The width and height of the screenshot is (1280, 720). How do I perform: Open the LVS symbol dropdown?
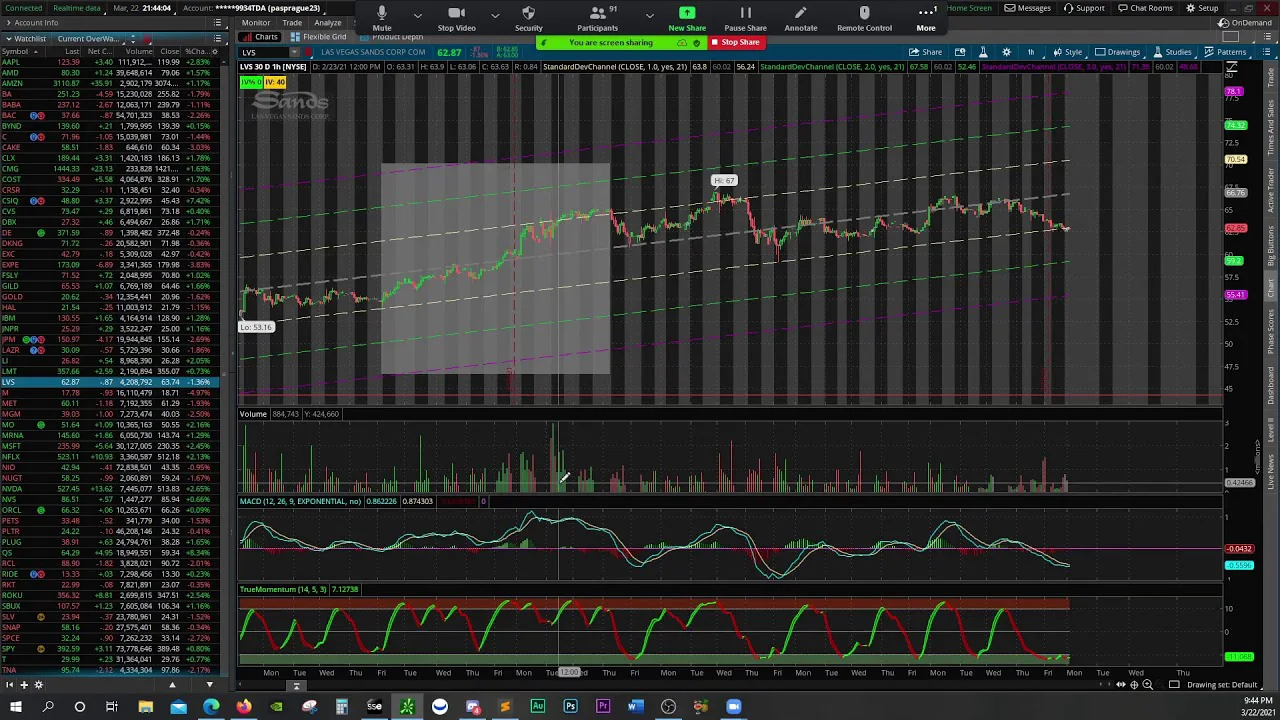click(x=293, y=52)
